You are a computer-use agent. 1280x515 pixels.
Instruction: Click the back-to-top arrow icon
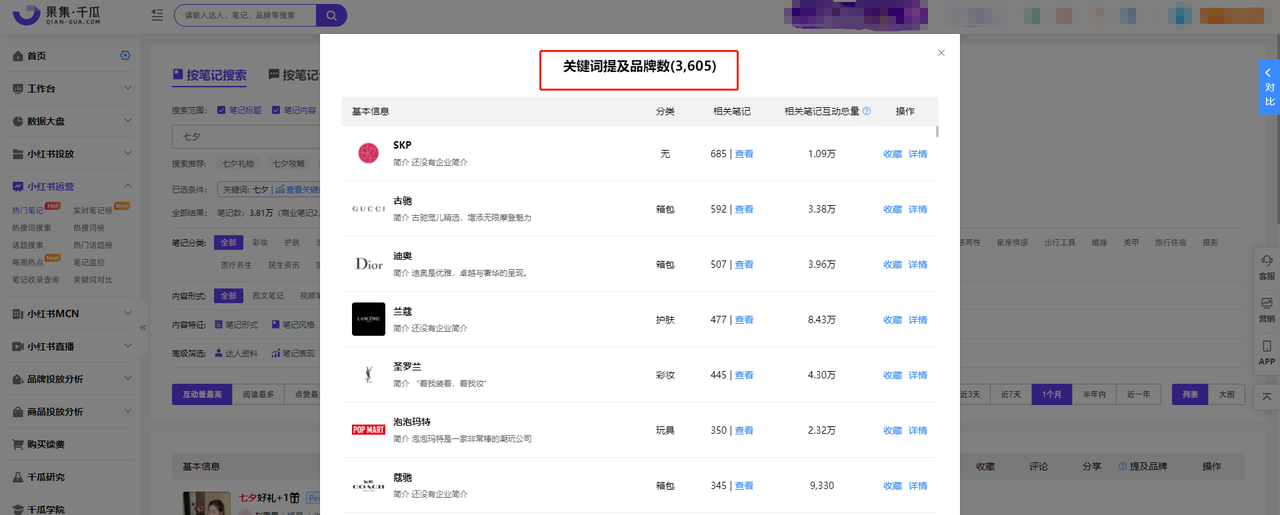click(x=1267, y=396)
